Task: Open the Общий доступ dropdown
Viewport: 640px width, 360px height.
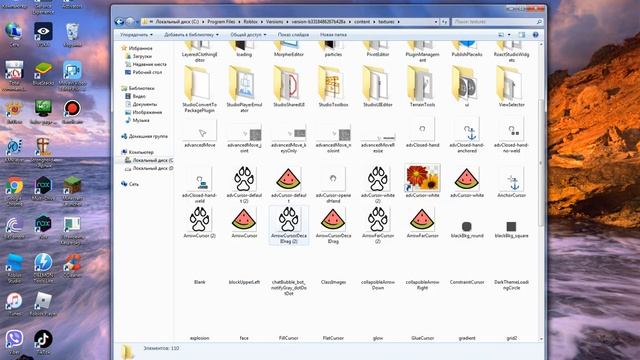Action: [x=248, y=35]
